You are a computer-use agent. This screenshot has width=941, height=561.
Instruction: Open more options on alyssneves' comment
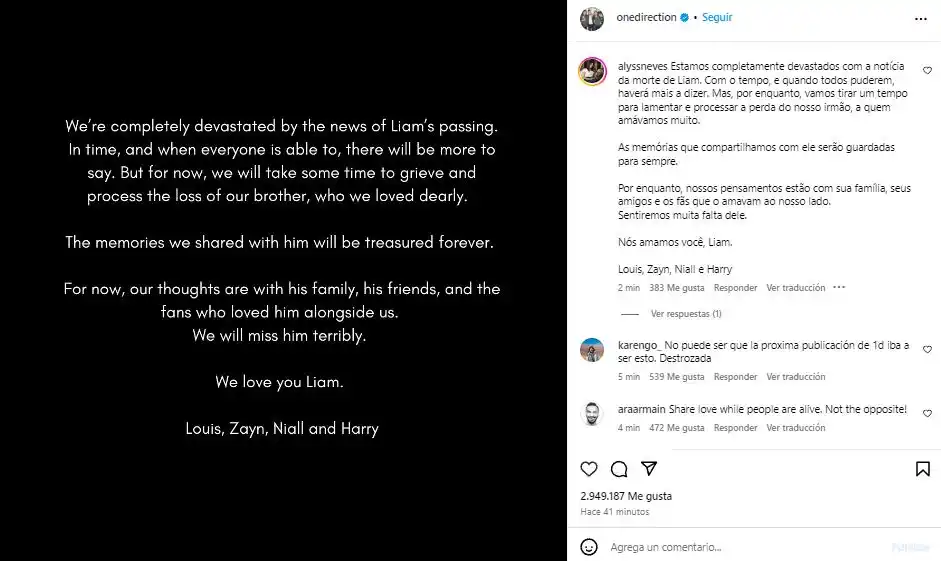839,288
